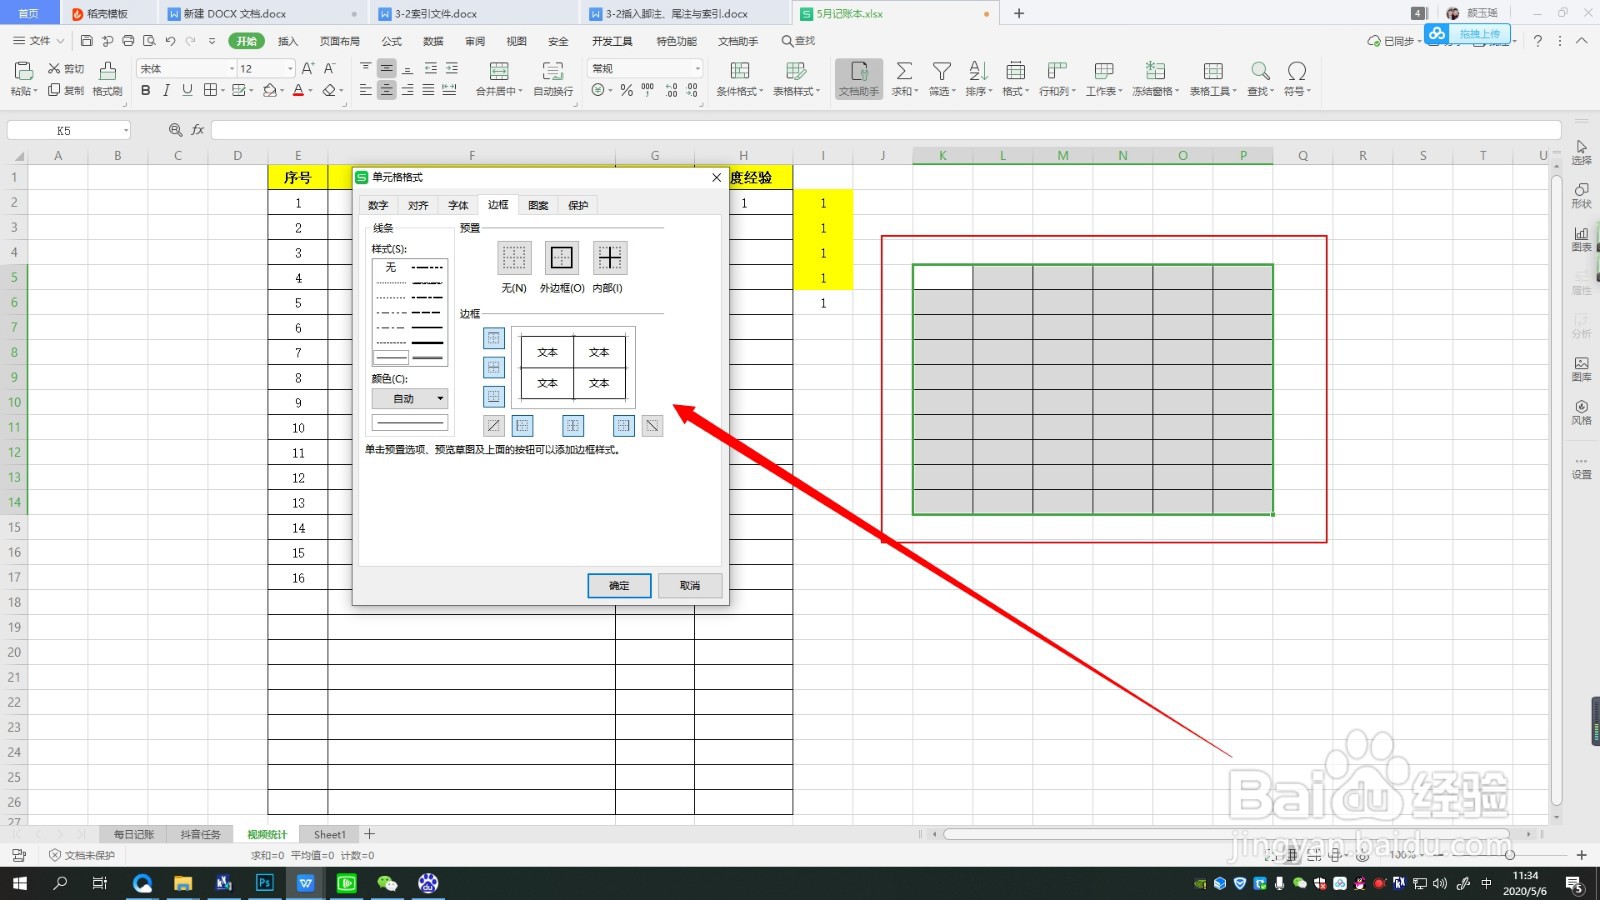The width and height of the screenshot is (1600, 900).
Task: Open the 文件 menu
Action: tap(38, 41)
